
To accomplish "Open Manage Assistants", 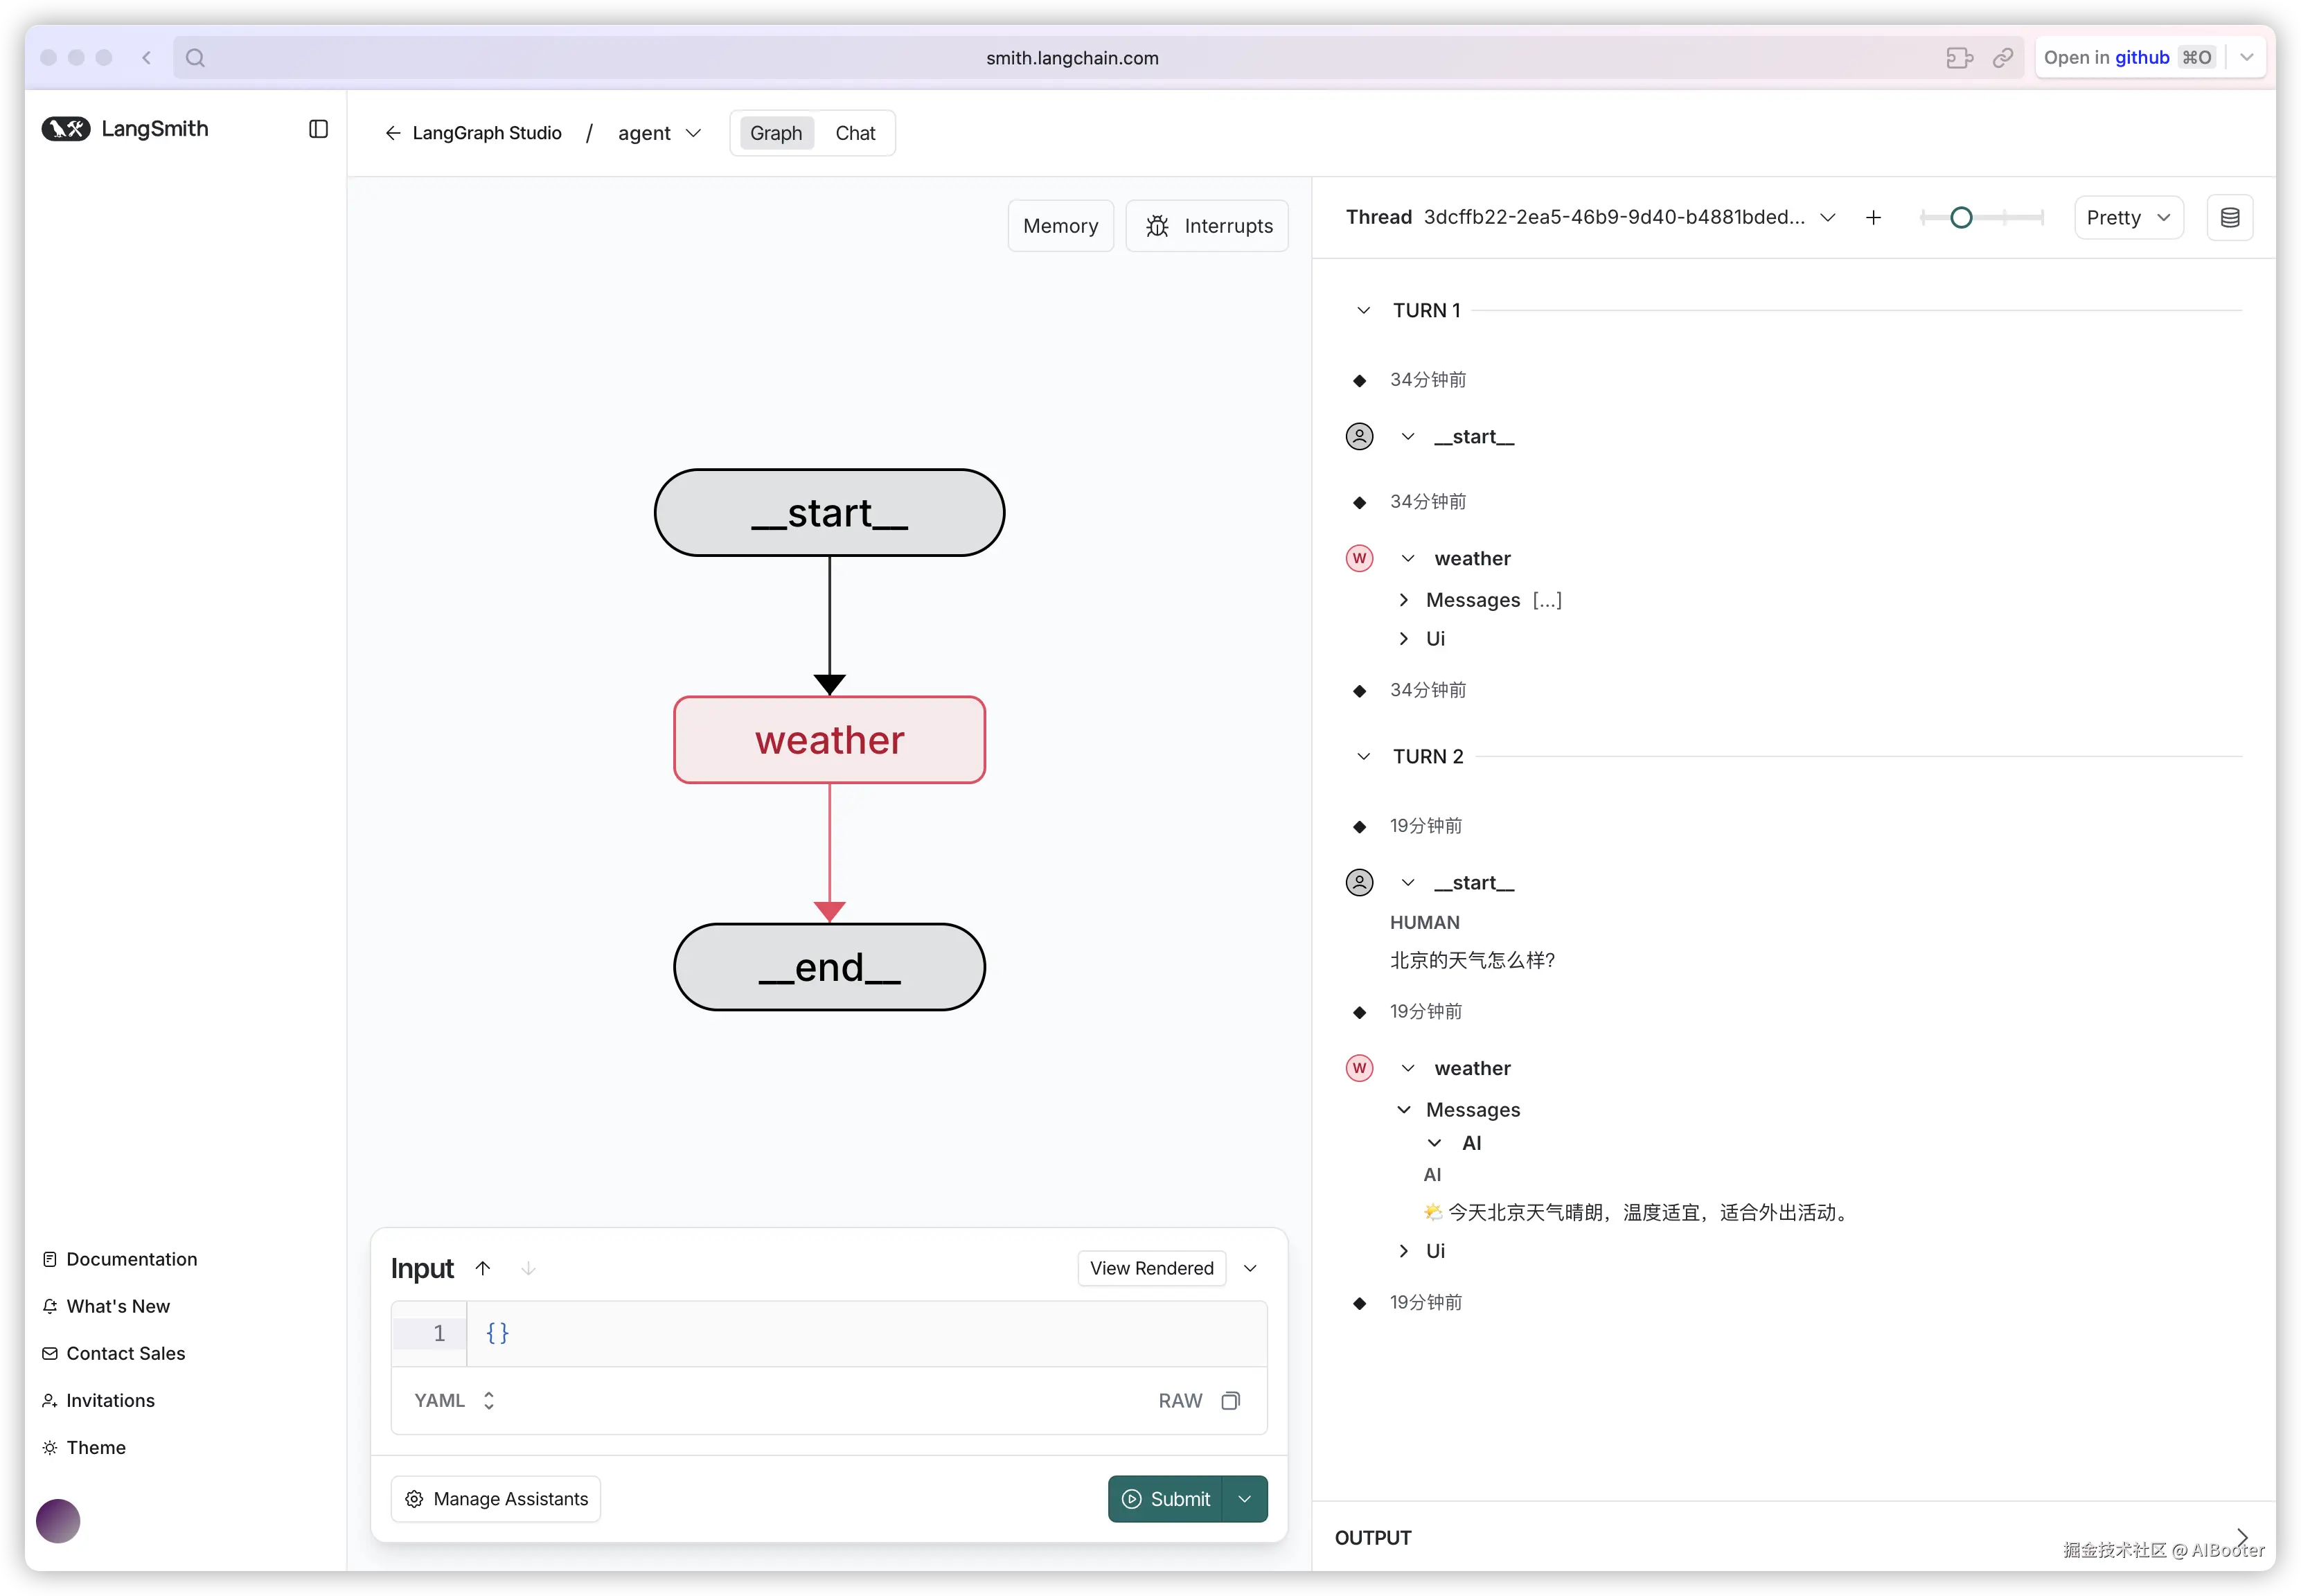I will pos(496,1498).
